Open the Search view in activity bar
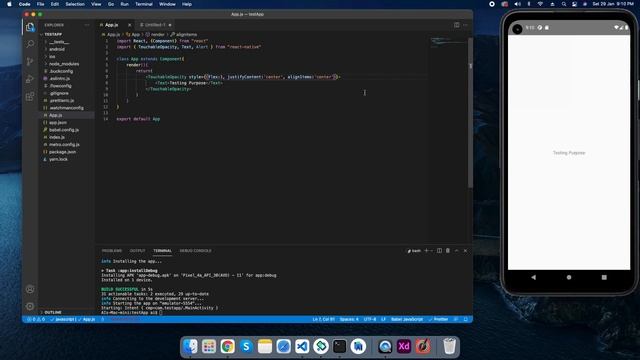This screenshot has width=640, height=360. (x=30, y=44)
